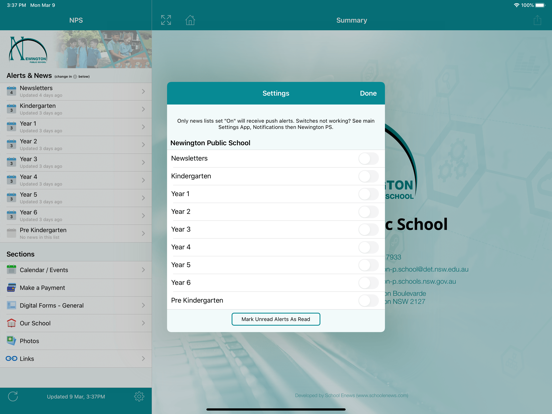The height and width of the screenshot is (414, 552).
Task: Tap the Newsletters calendar icon in sidebar
Action: (x=11, y=91)
